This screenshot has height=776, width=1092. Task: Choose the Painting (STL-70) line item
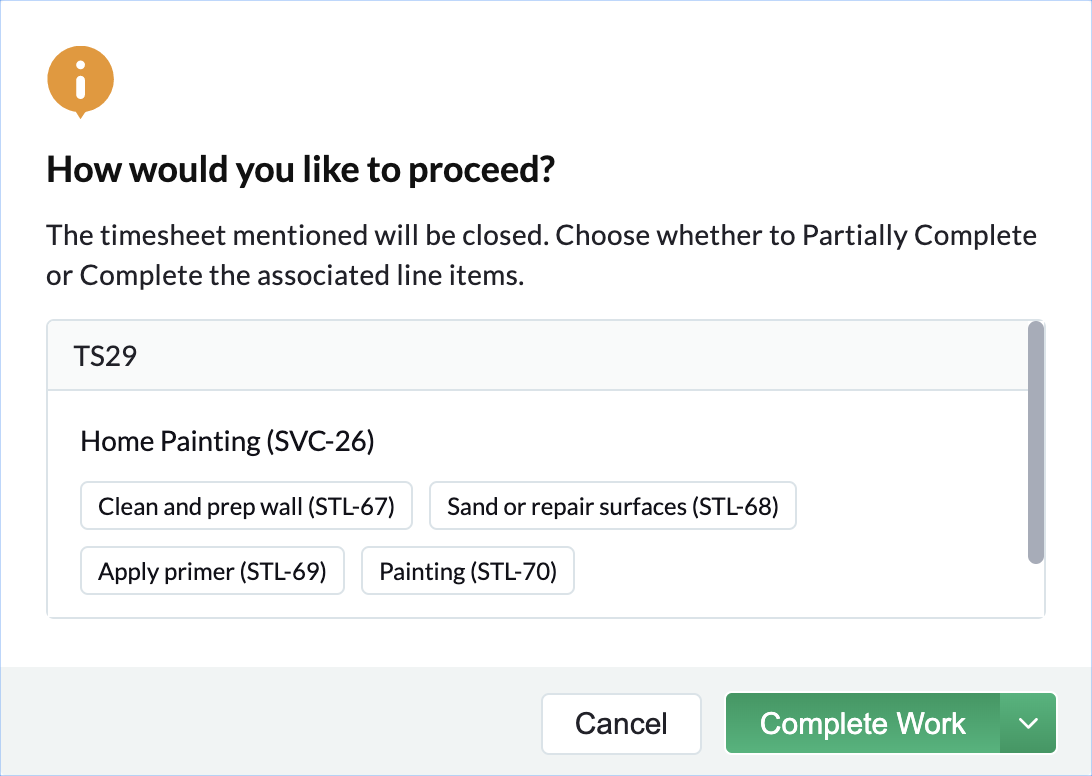click(x=467, y=572)
